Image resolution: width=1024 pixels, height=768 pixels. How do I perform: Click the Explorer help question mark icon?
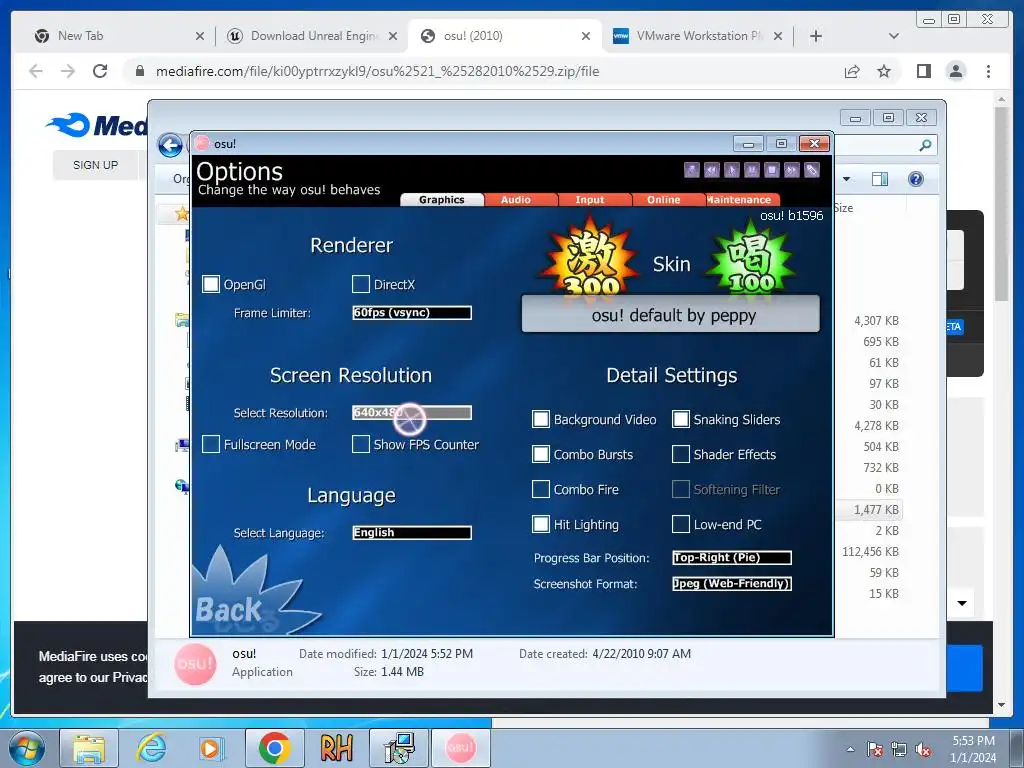[x=916, y=179]
